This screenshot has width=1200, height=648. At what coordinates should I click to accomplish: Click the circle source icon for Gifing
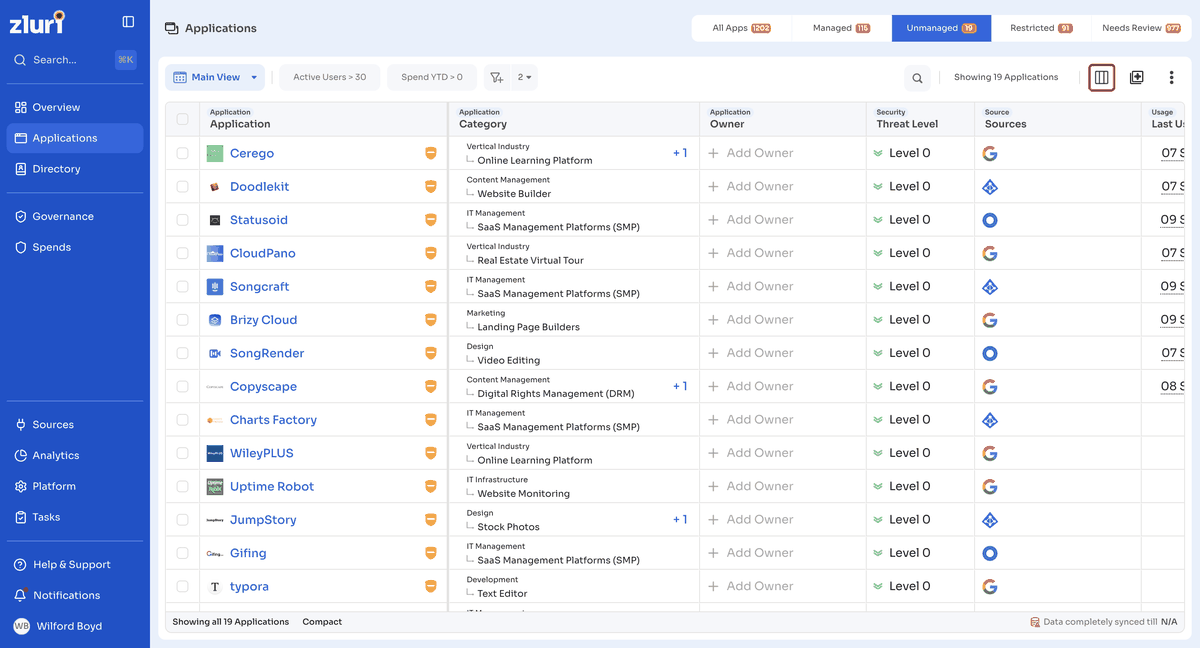[x=990, y=553]
